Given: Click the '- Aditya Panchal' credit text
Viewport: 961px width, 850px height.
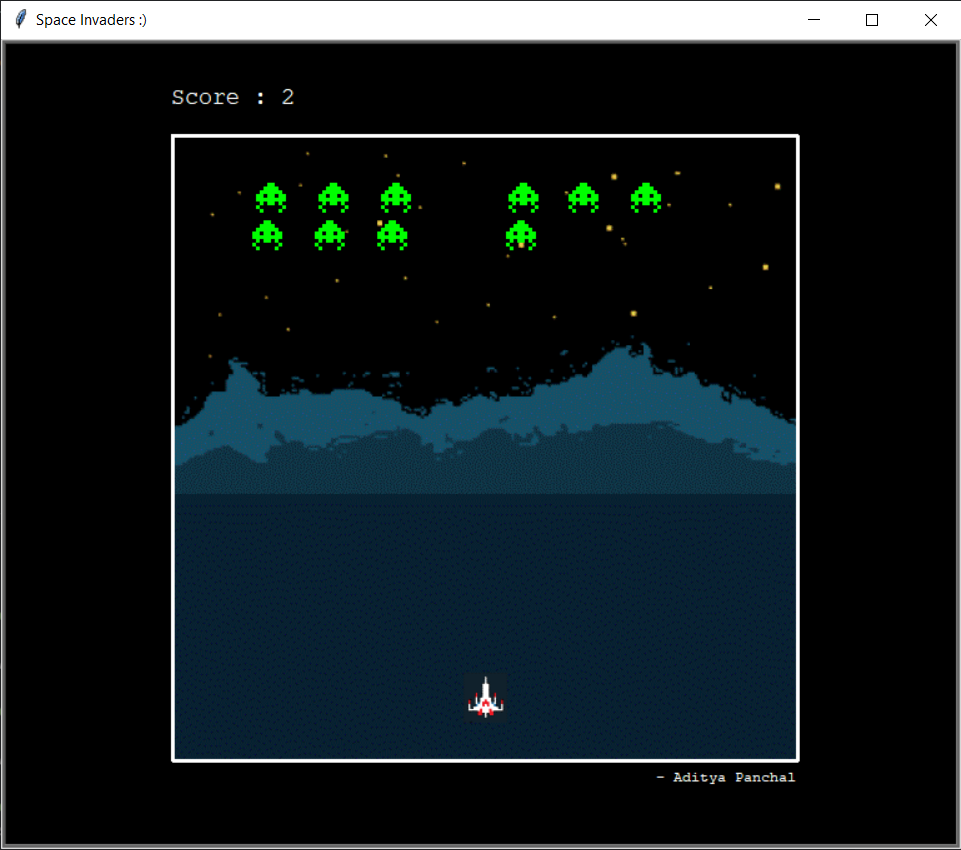Looking at the screenshot, I should pyautogui.click(x=726, y=777).
